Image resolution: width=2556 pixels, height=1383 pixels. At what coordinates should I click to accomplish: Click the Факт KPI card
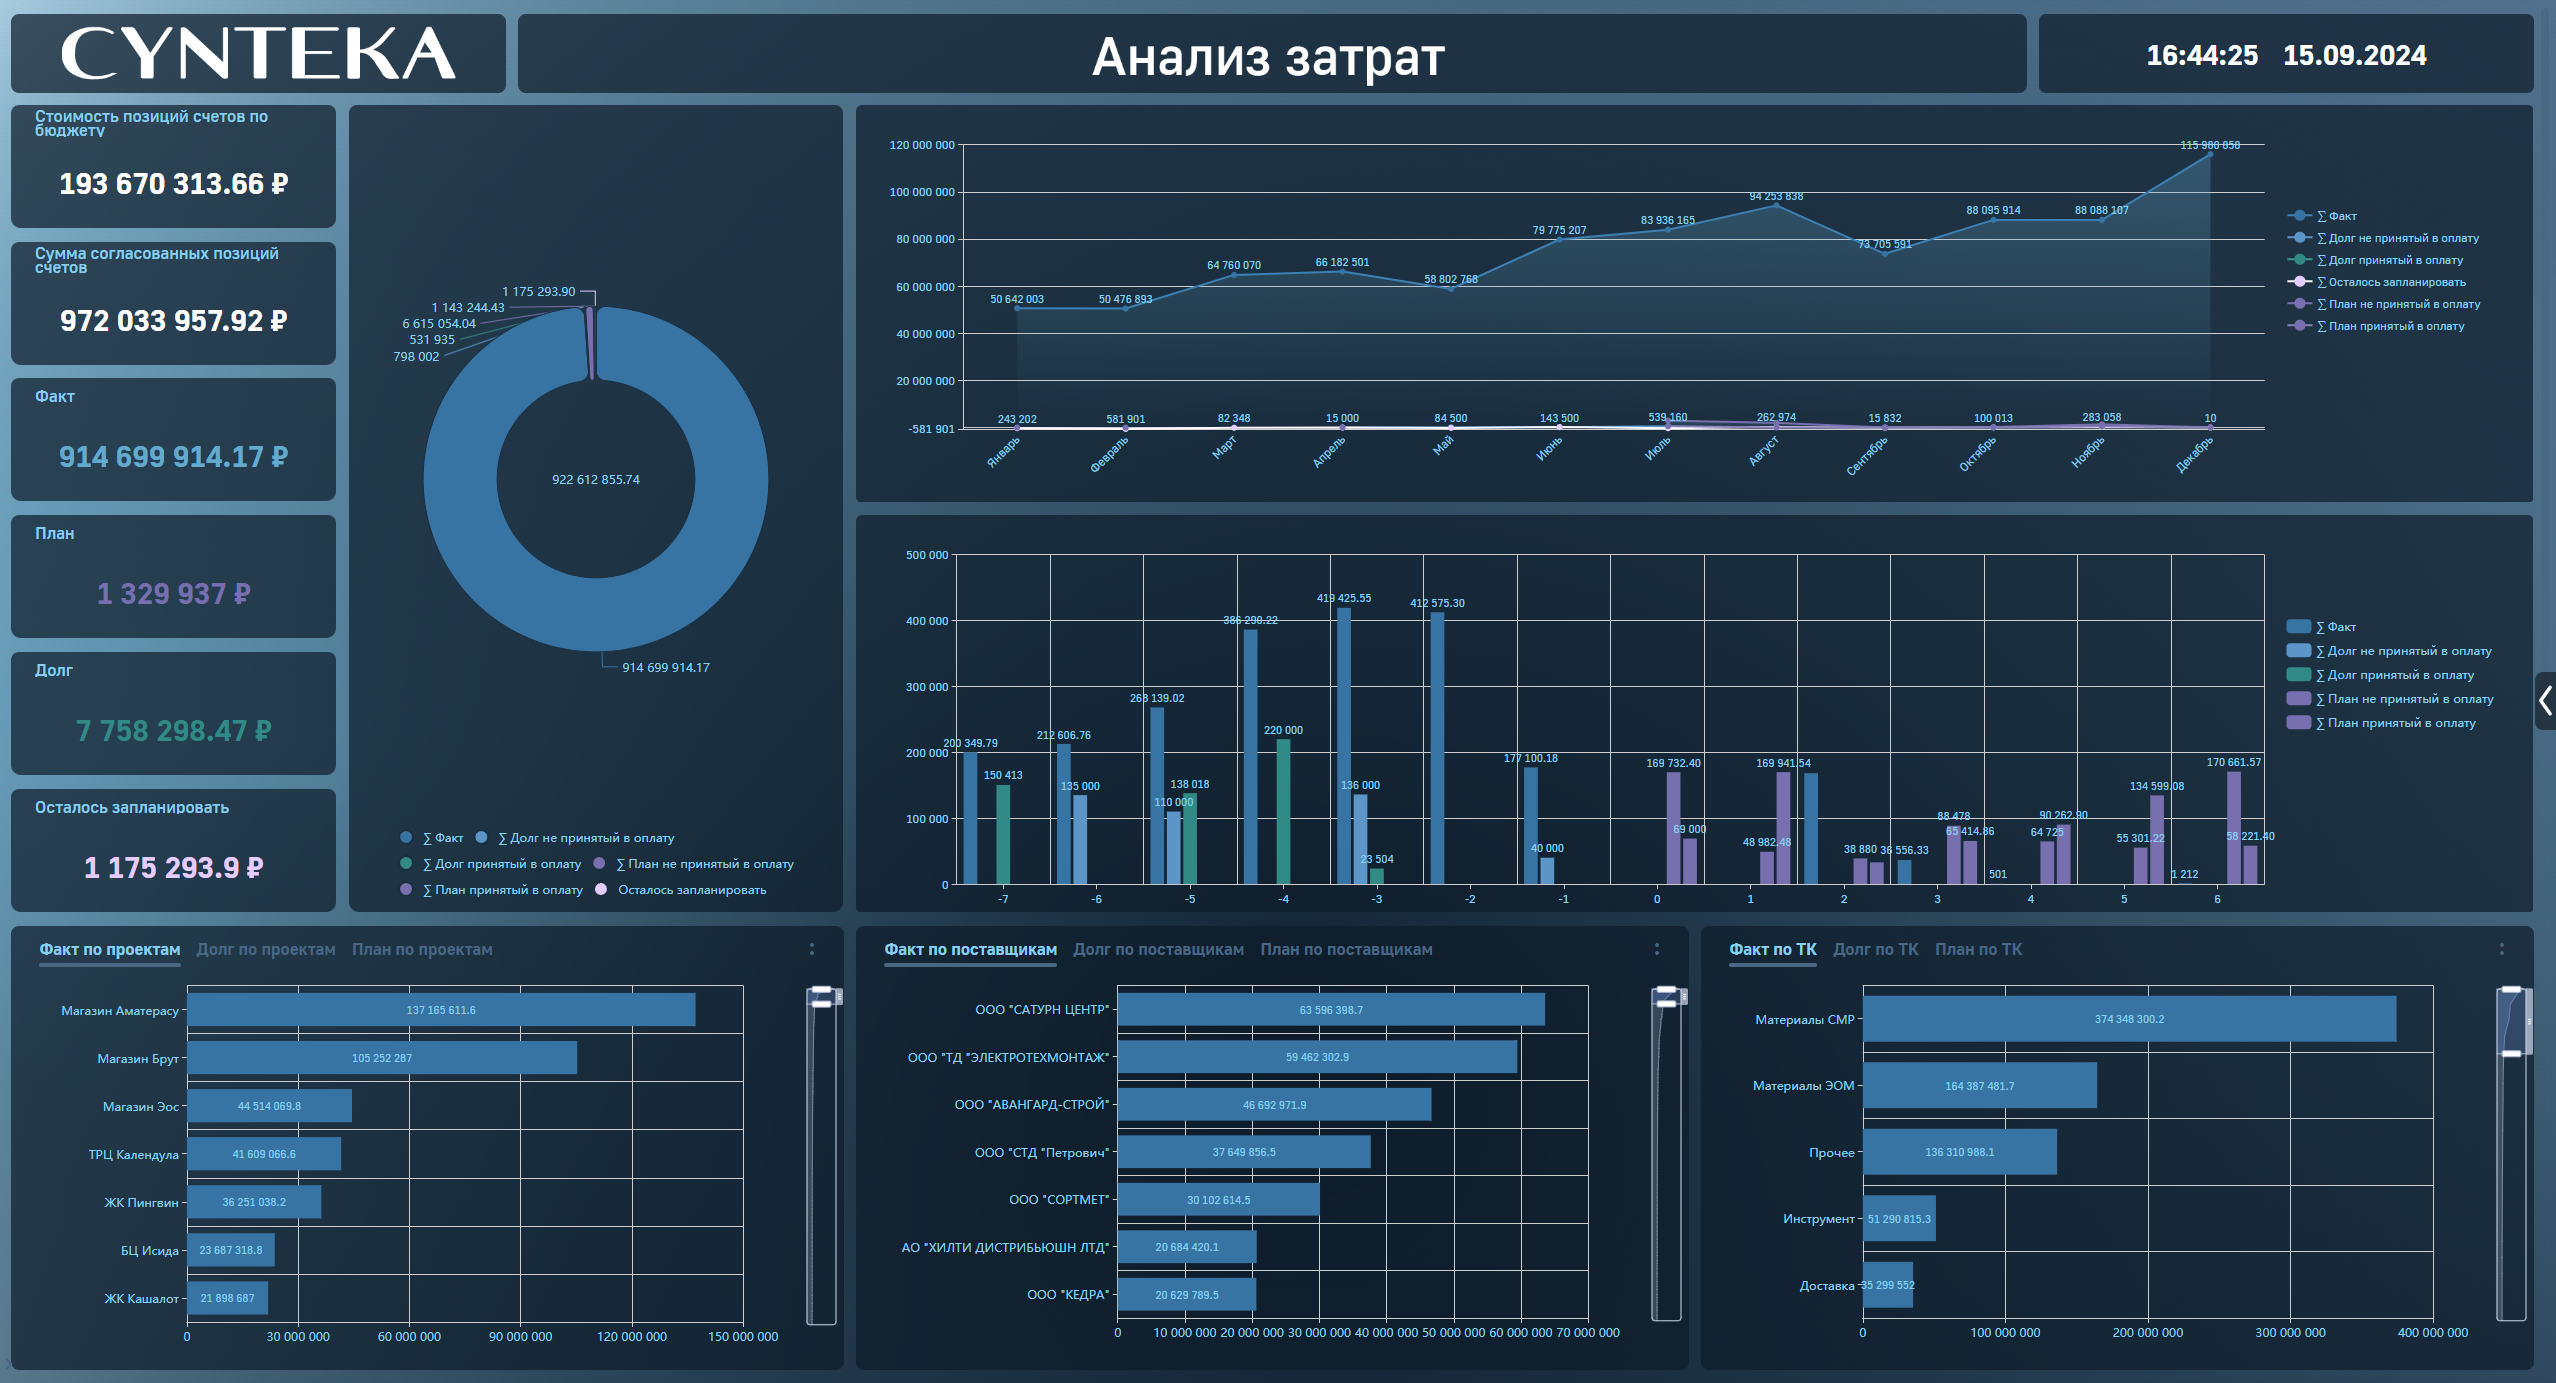[173, 439]
